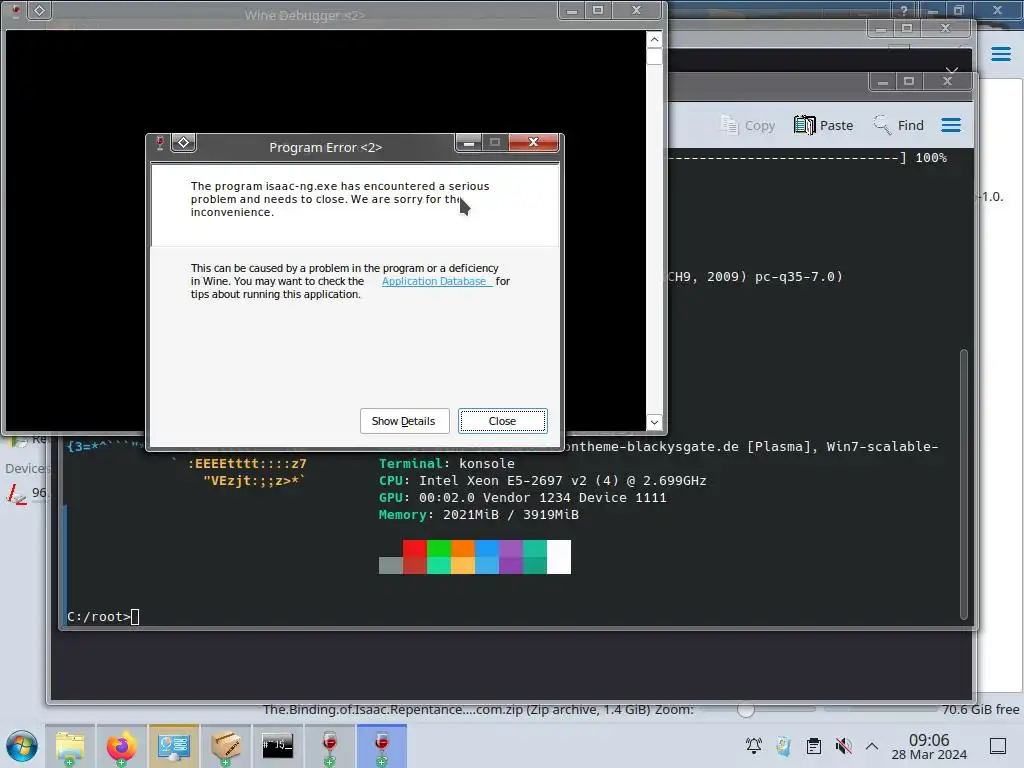Click the Close button in Program Error dialog
Image resolution: width=1024 pixels, height=768 pixels.
click(502, 421)
